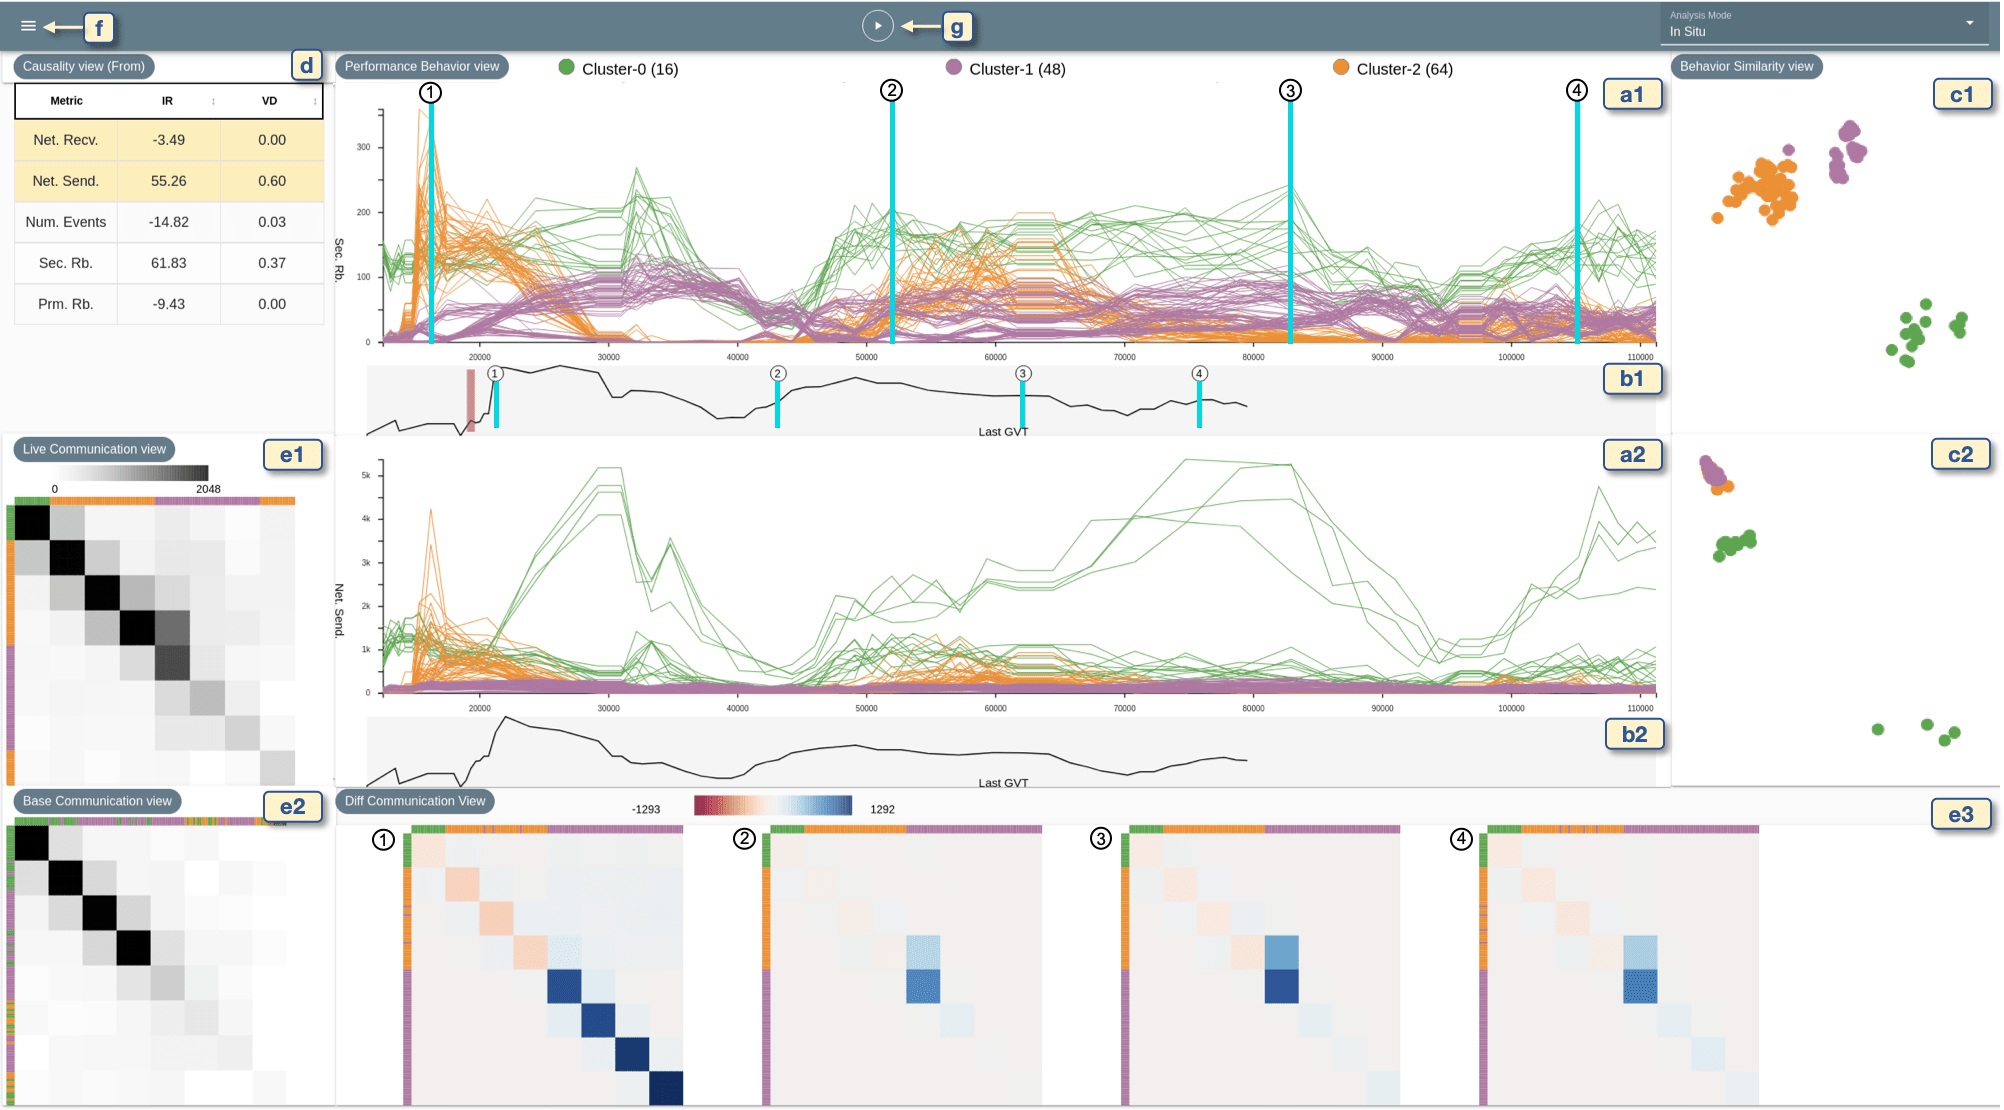Click the Diff Communication View label
The width and height of the screenshot is (2004, 1110).
pyautogui.click(x=415, y=801)
